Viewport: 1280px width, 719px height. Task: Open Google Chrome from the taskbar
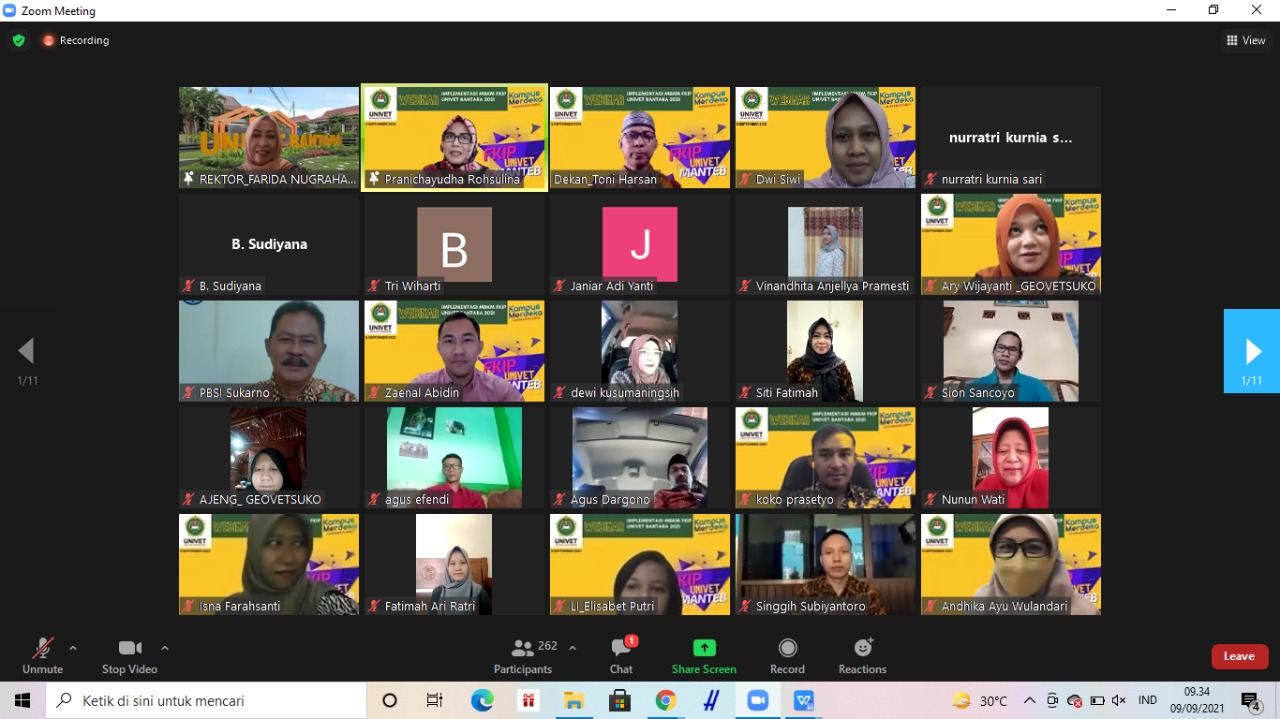(665, 700)
